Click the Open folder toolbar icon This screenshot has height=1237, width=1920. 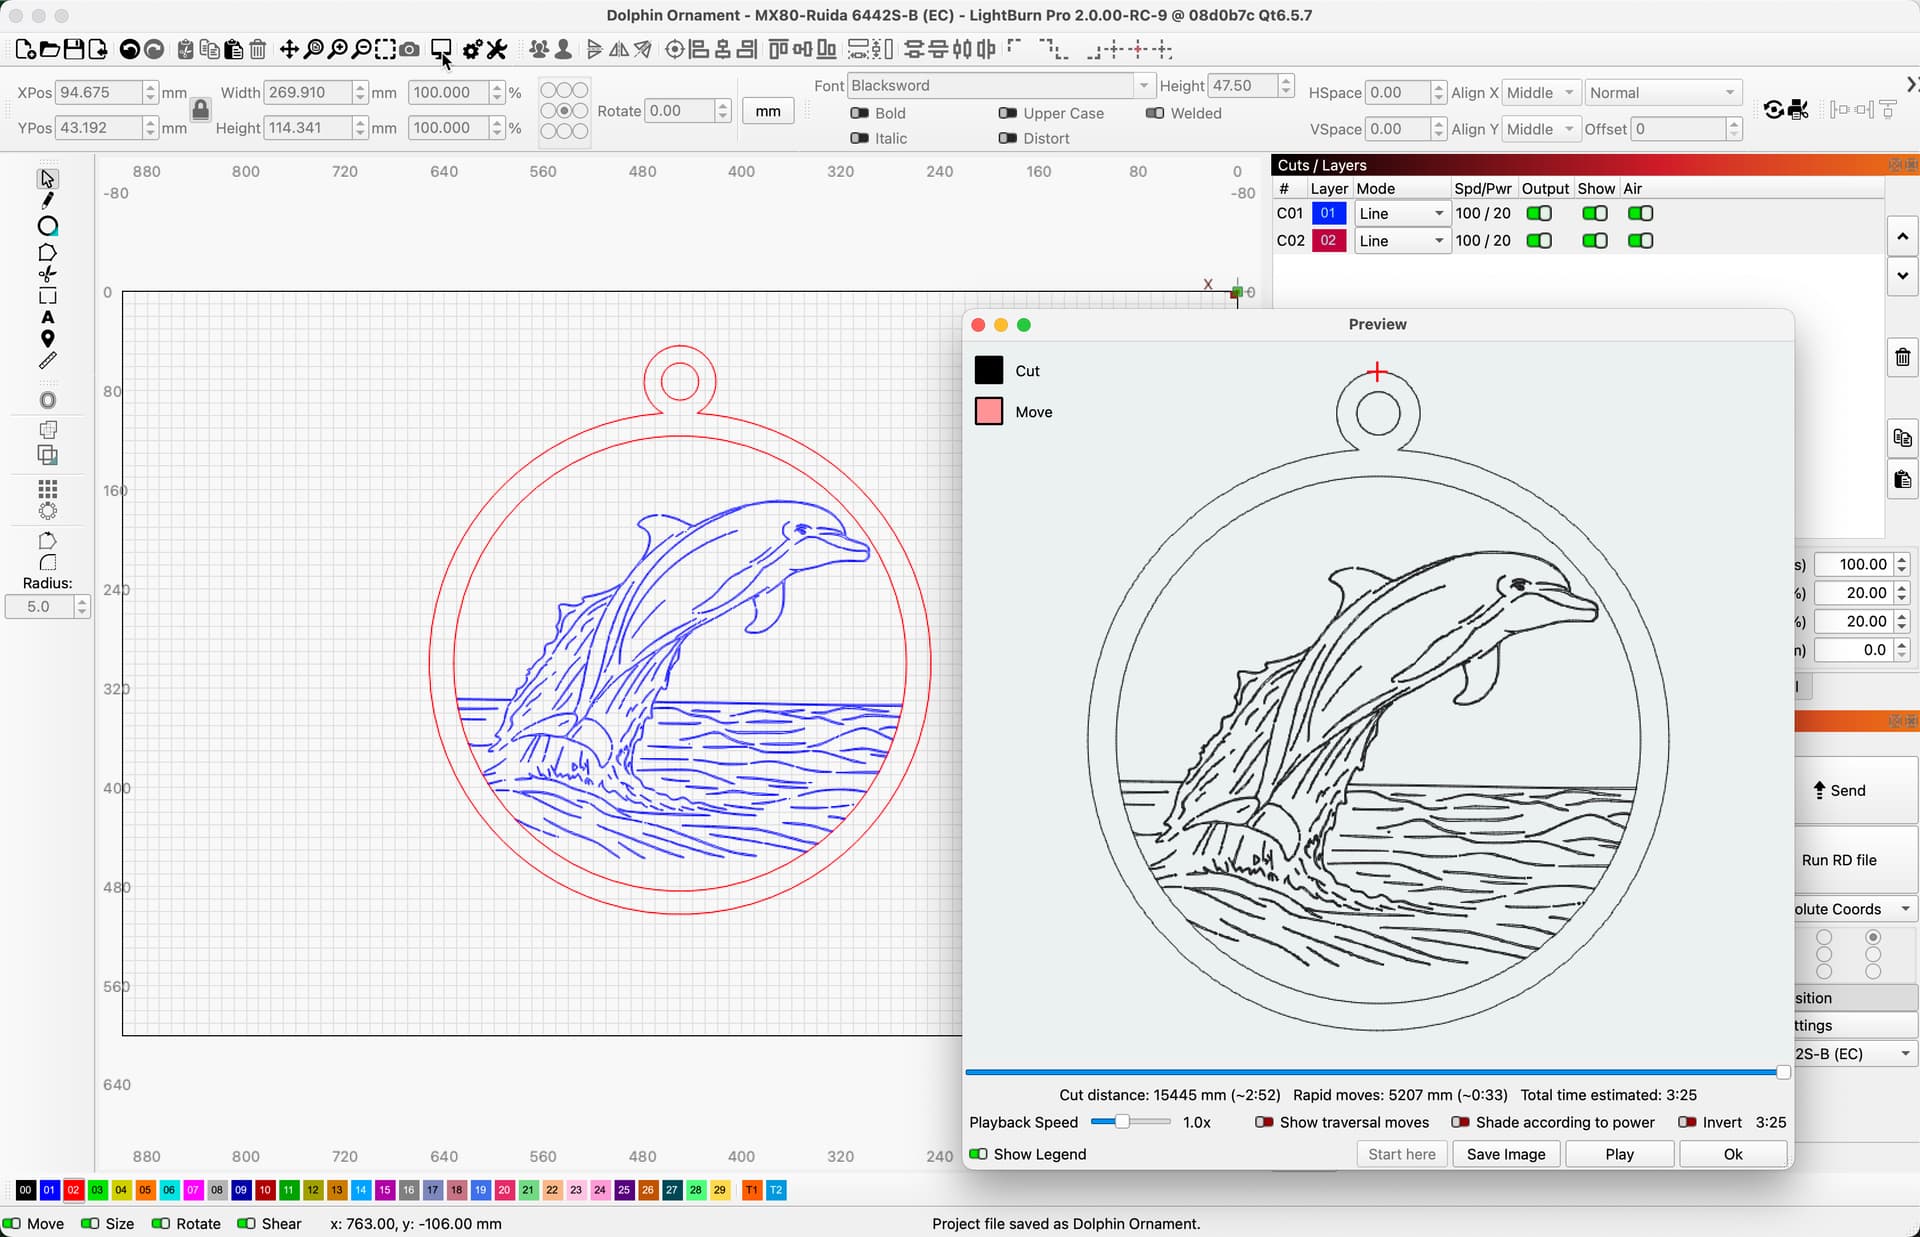pyautogui.click(x=49, y=49)
